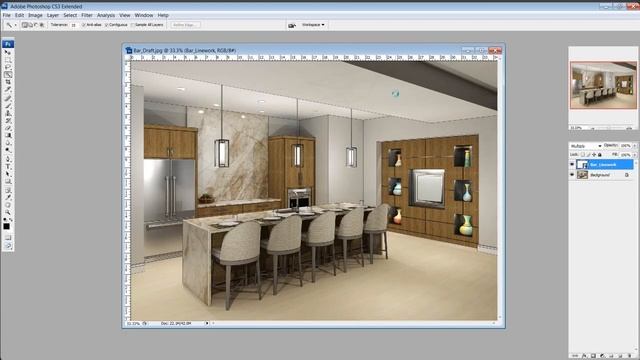The width and height of the screenshot is (640, 360).
Task: Hide the Background layer eye
Action: tap(572, 174)
